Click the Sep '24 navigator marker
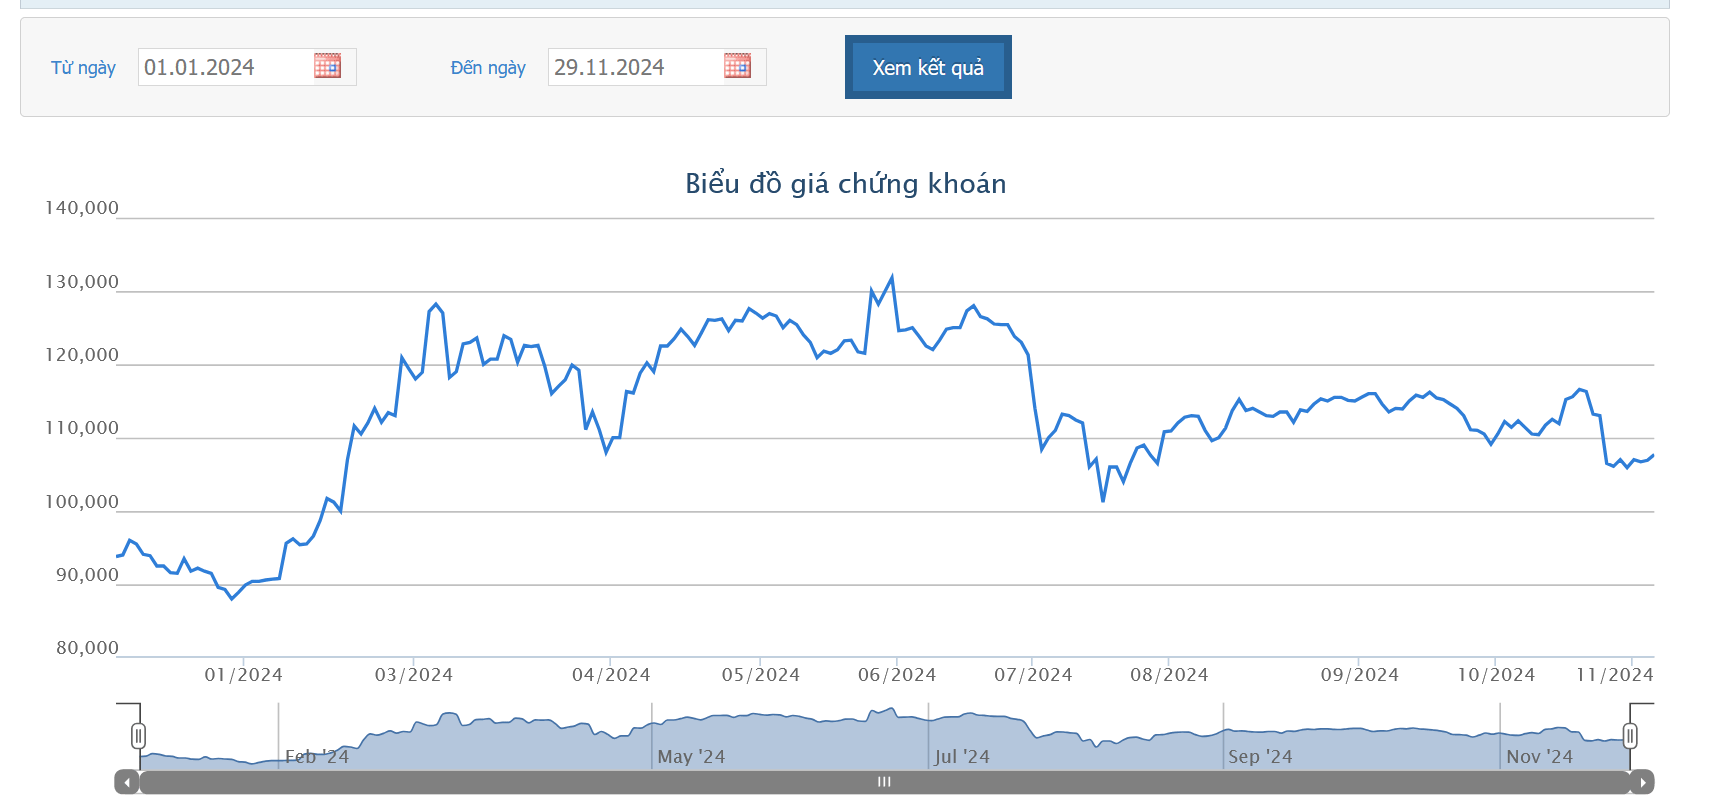Image resolution: width=1712 pixels, height=810 pixels. pos(1260,757)
